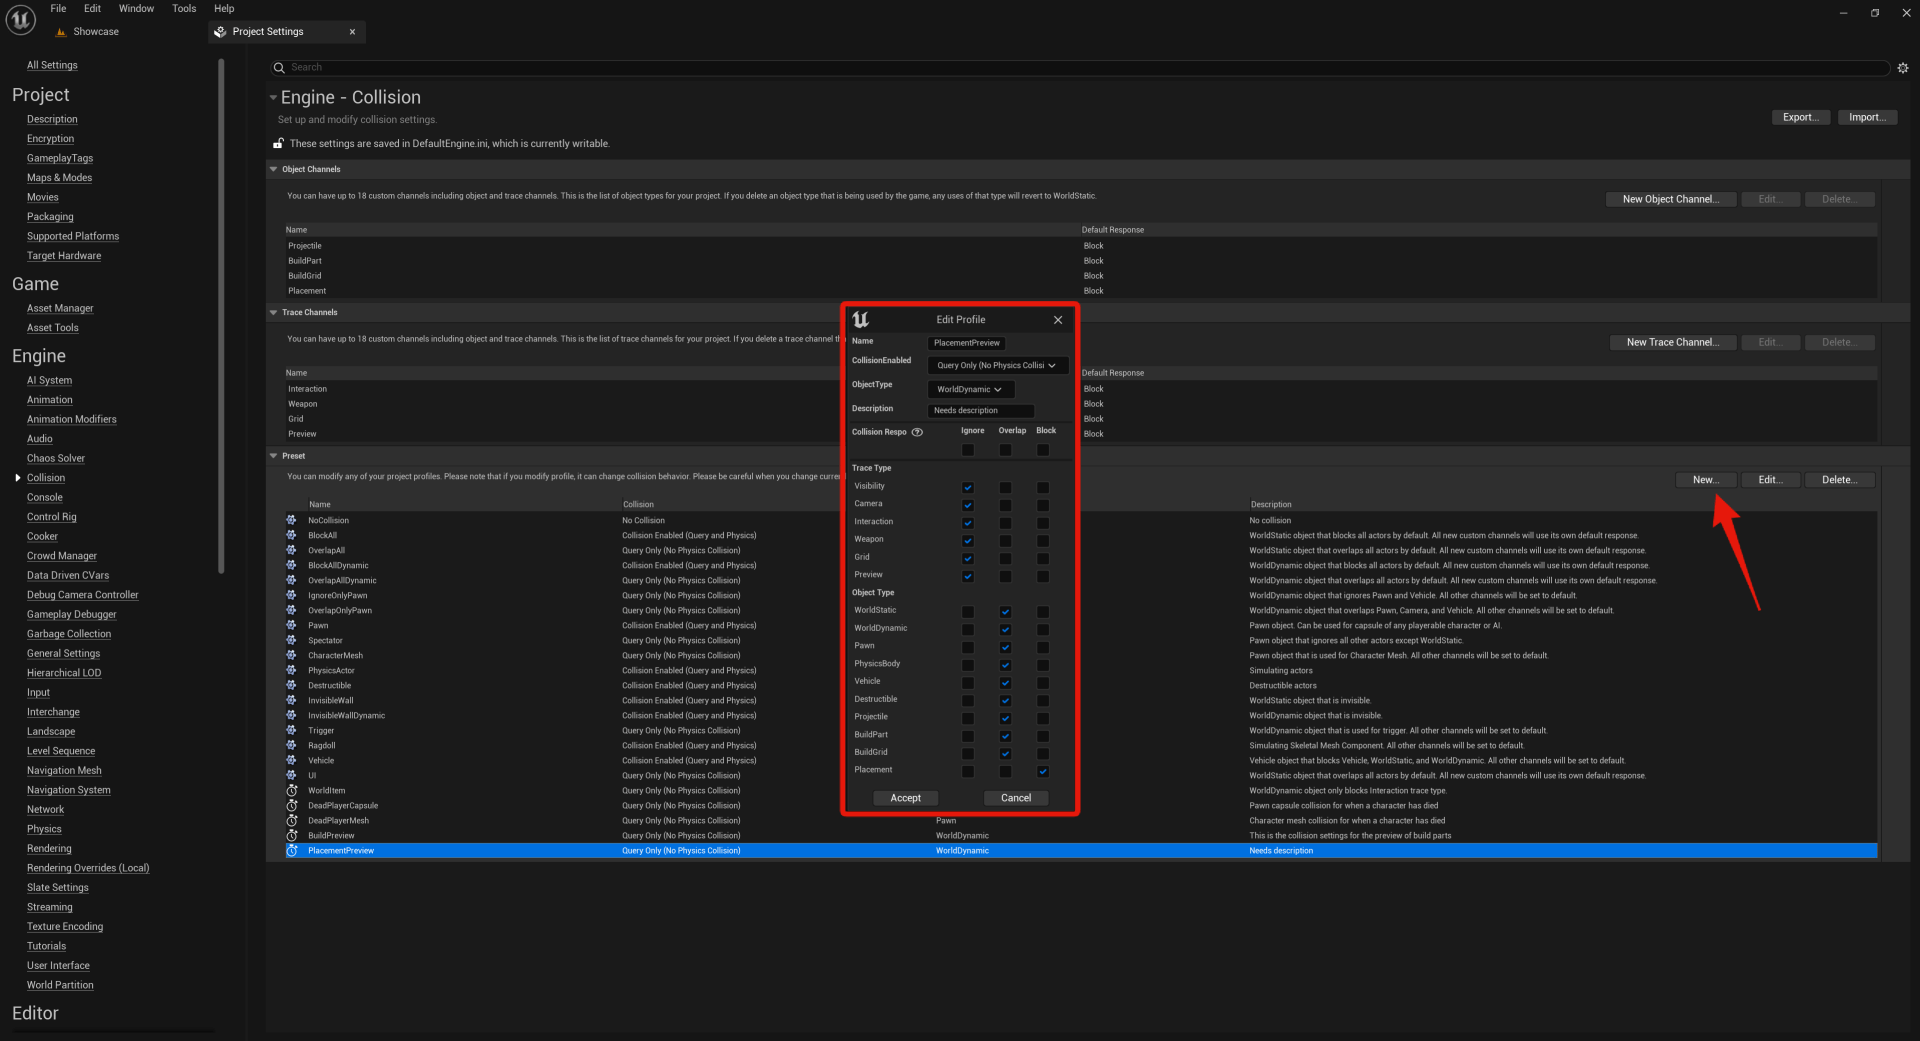Click the icon beside the NoCollision preset
1920x1041 pixels.
pyautogui.click(x=292, y=520)
